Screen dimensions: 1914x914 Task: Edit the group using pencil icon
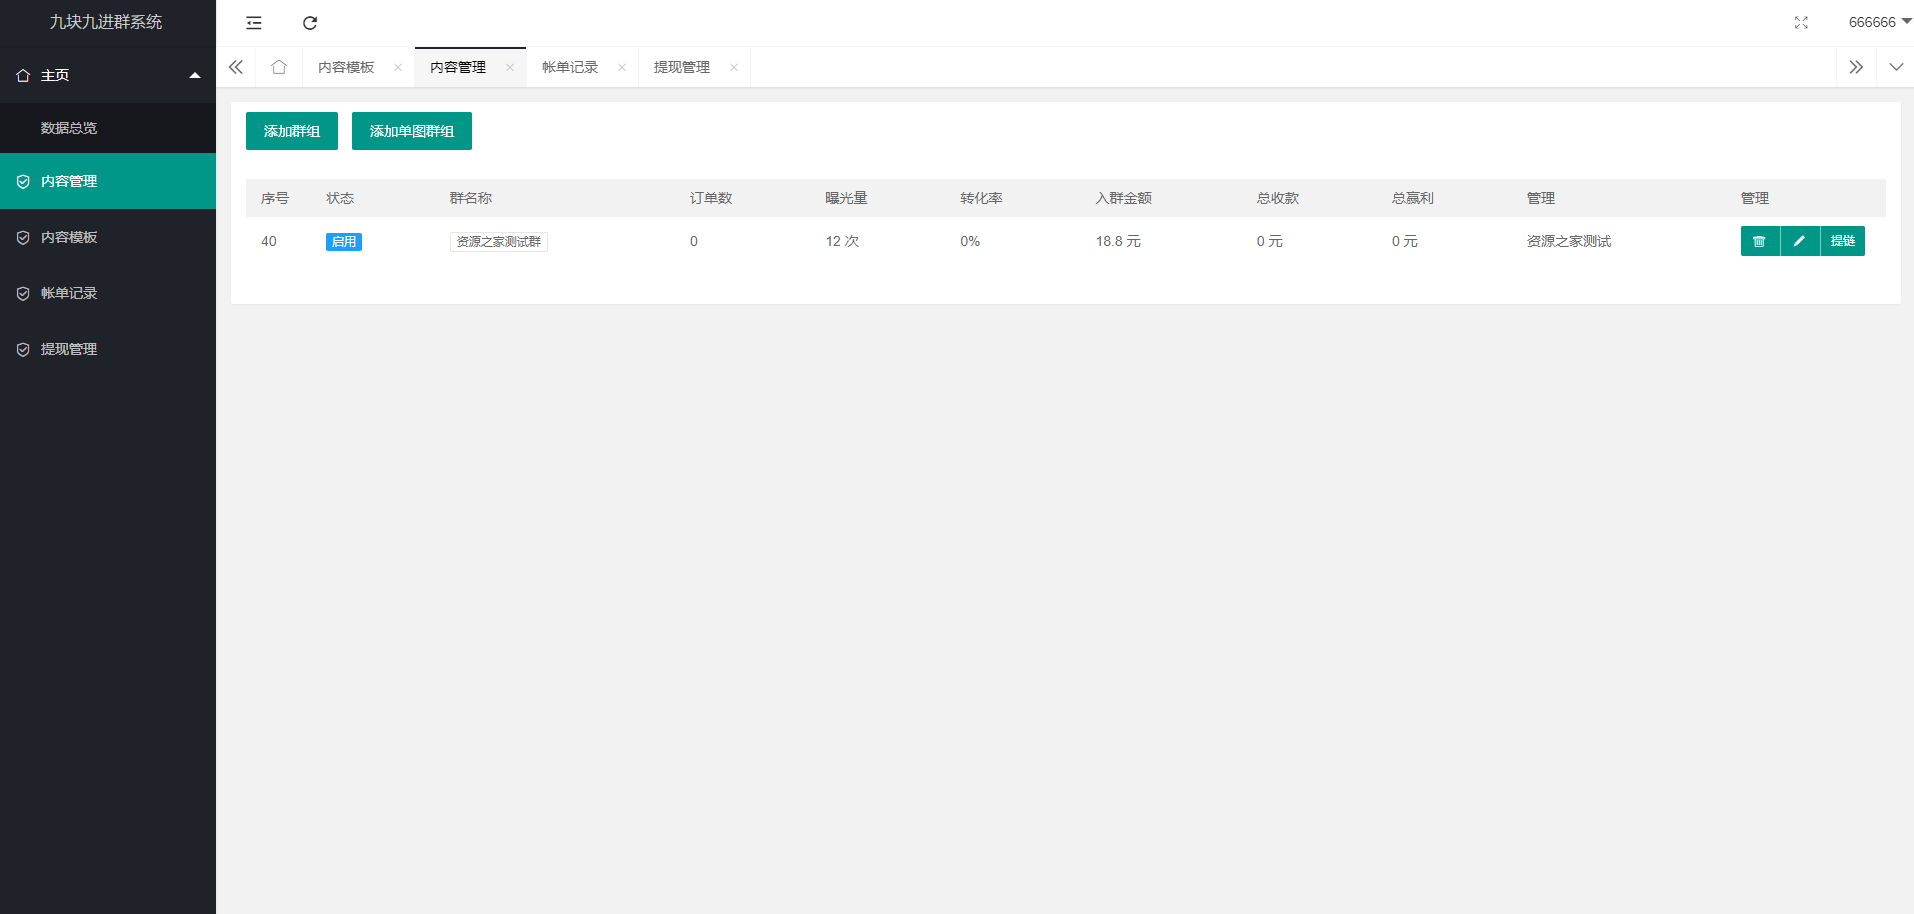1800,241
